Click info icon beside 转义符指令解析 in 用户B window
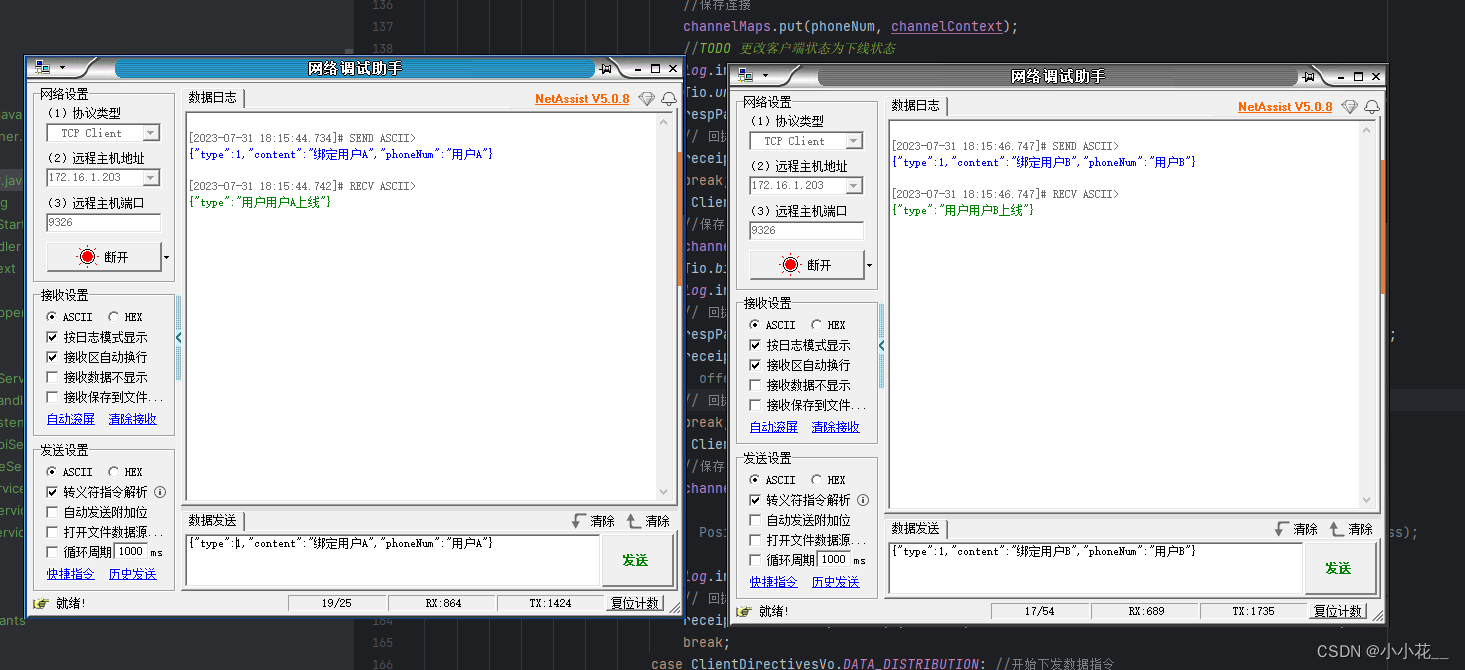The width and height of the screenshot is (1465, 670). [863, 500]
